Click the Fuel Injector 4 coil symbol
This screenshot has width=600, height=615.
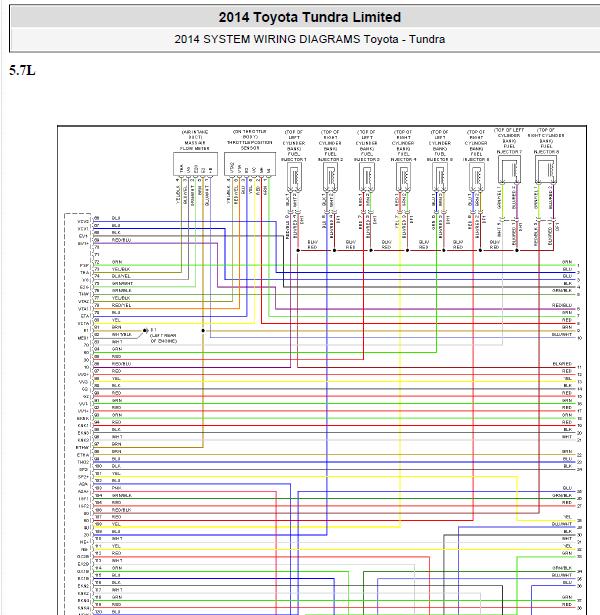pos(404,177)
